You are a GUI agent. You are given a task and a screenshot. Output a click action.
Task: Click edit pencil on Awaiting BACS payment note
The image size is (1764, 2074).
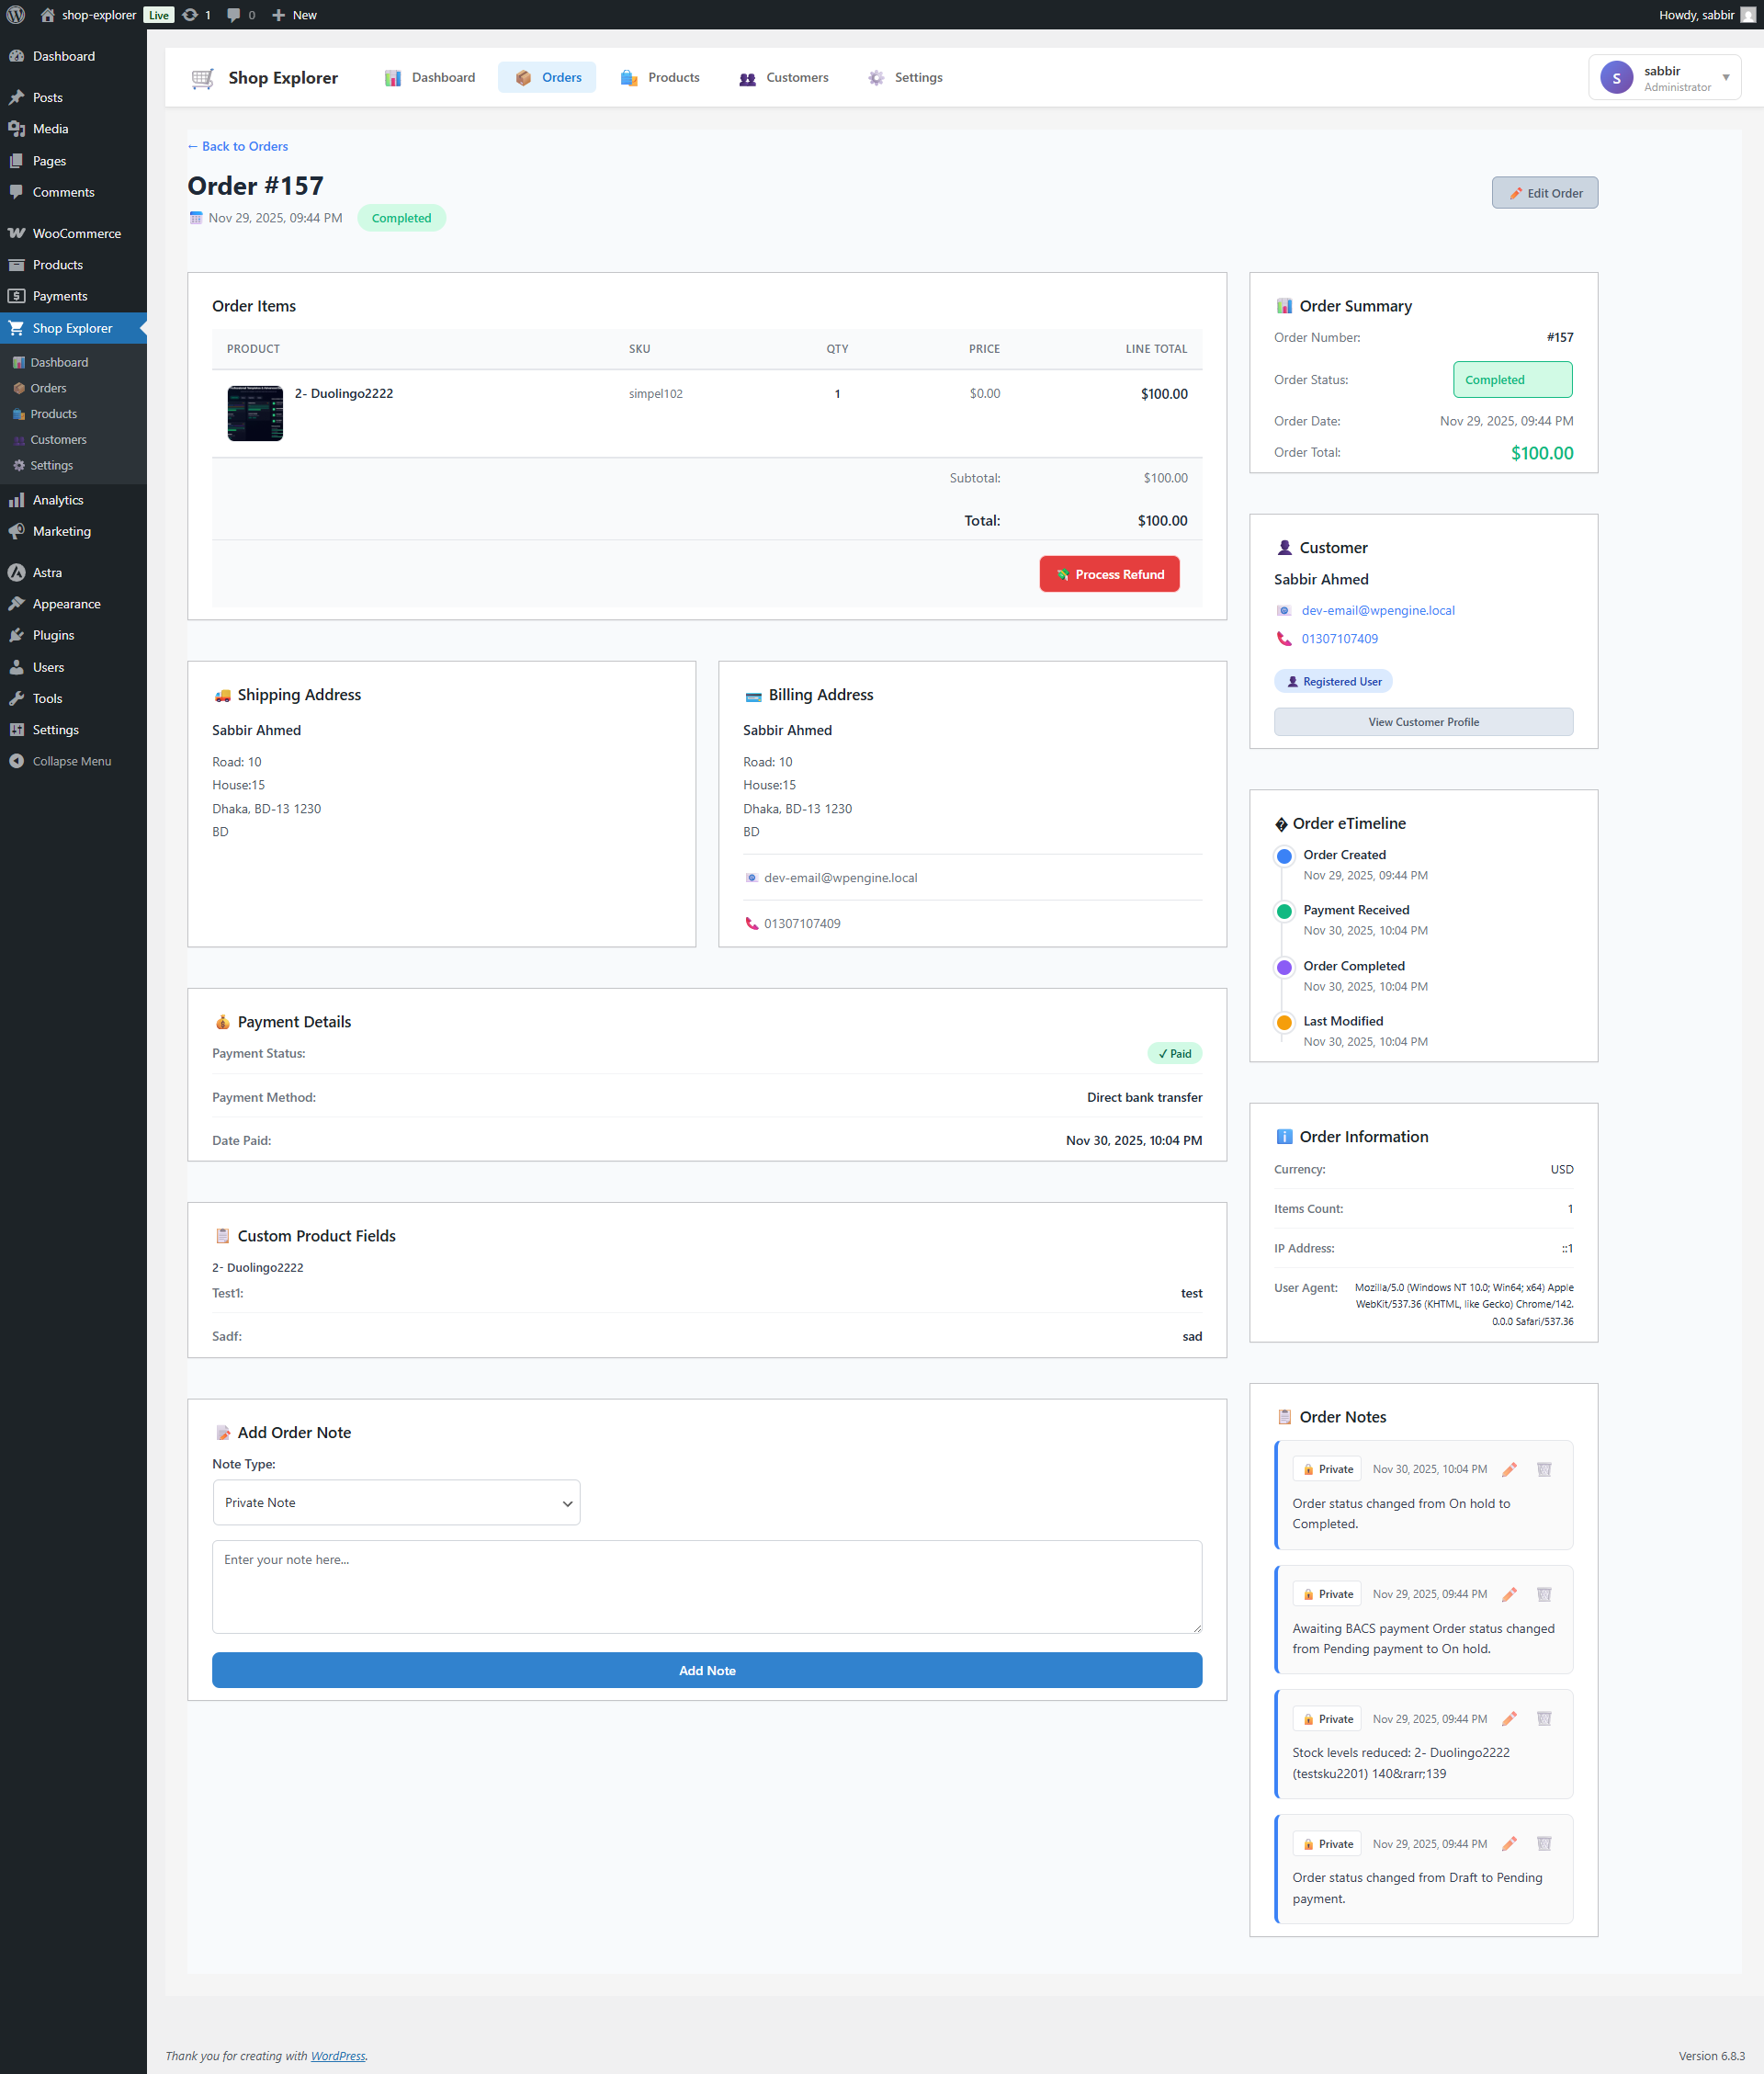click(x=1509, y=1594)
